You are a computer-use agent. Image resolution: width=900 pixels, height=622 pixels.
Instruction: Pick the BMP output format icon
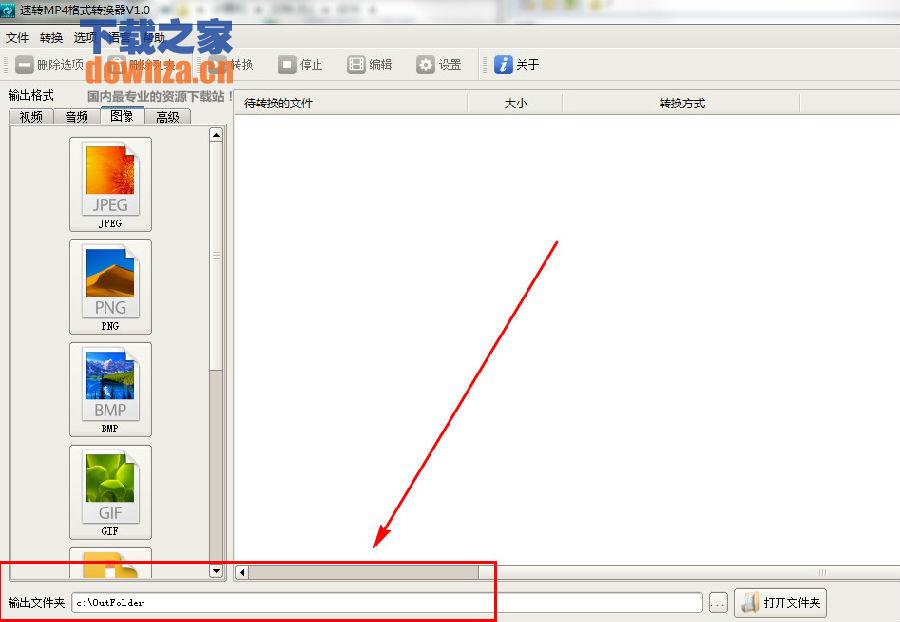[x=110, y=390]
